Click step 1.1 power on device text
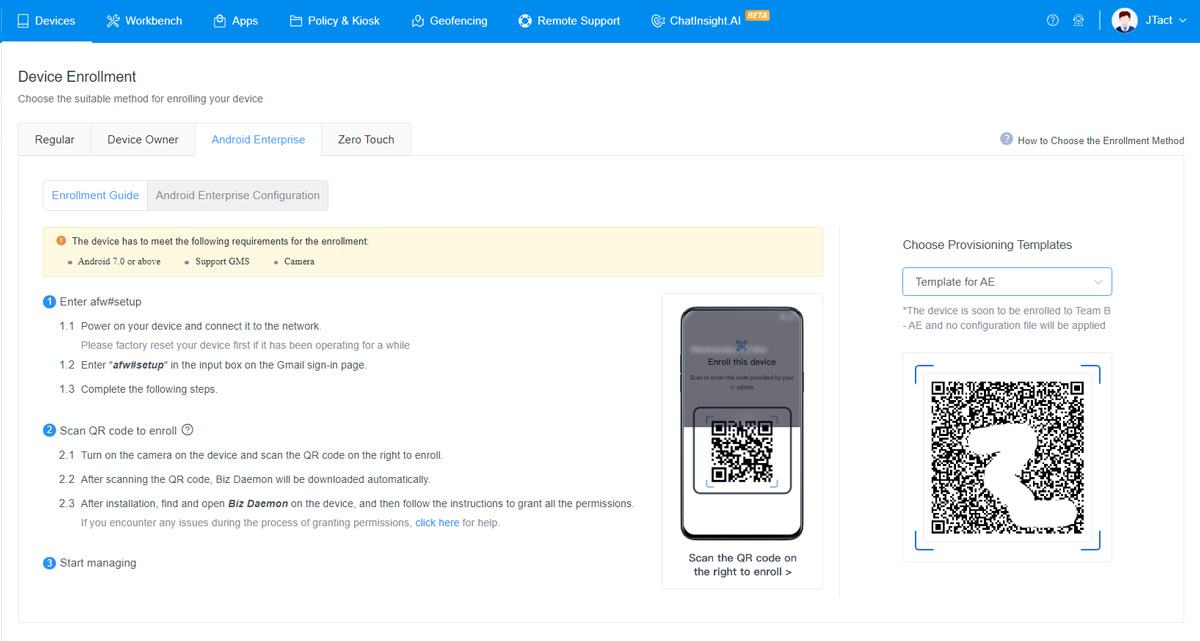 (201, 326)
